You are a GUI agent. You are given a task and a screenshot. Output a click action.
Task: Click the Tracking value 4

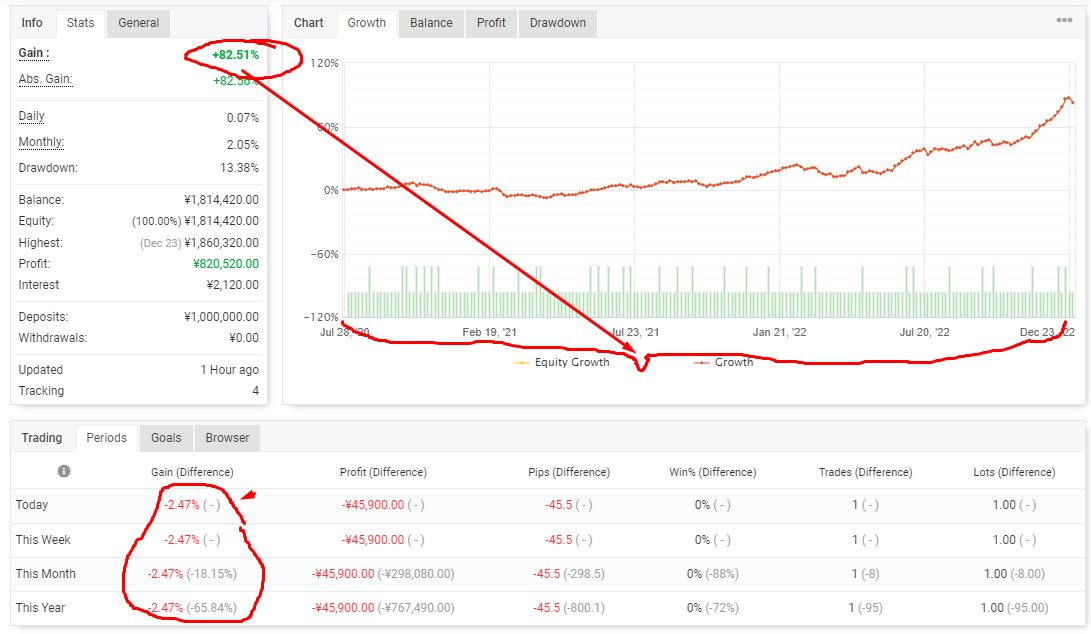pos(255,390)
